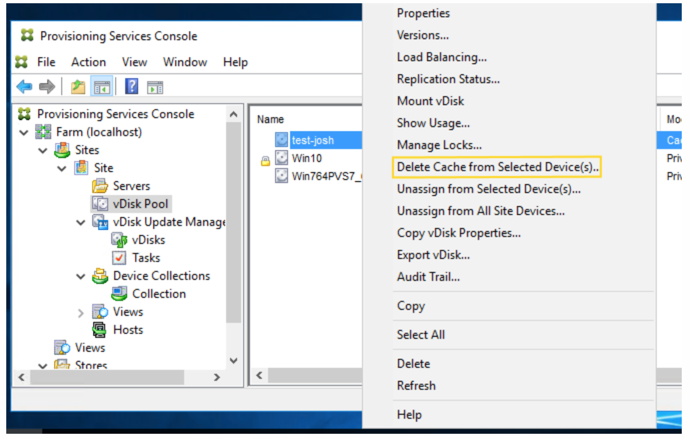
Task: Click the Show/Hide Action Pane icon
Action: [x=155, y=87]
